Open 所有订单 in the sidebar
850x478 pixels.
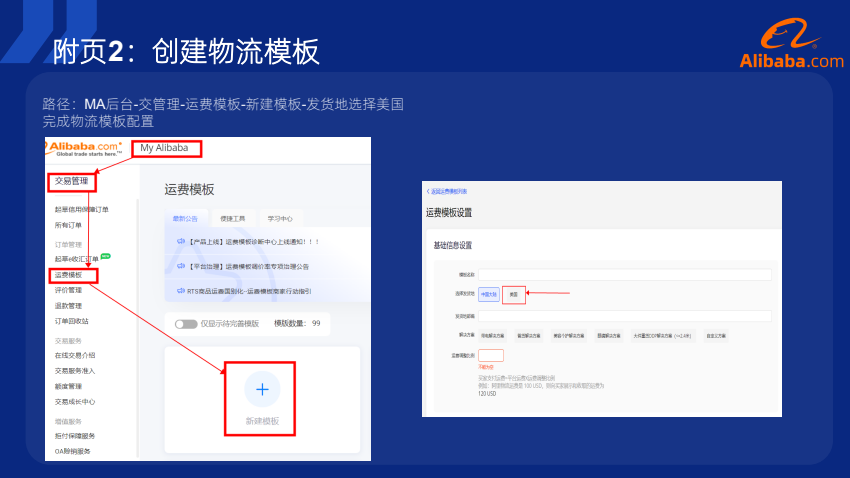pos(69,225)
